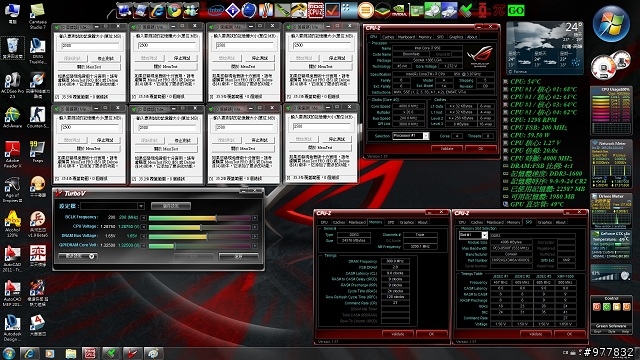Launch Fraps desktop shortcut
The image size is (640, 360).
(x=38, y=152)
